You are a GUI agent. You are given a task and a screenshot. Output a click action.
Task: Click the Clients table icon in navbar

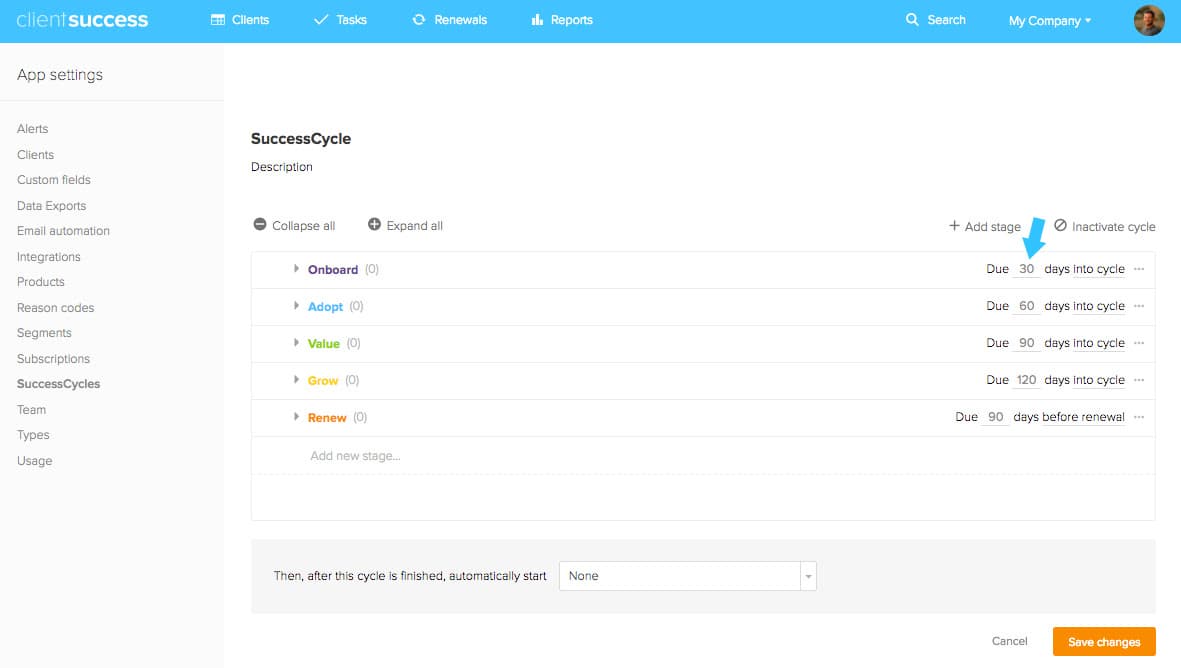point(218,20)
